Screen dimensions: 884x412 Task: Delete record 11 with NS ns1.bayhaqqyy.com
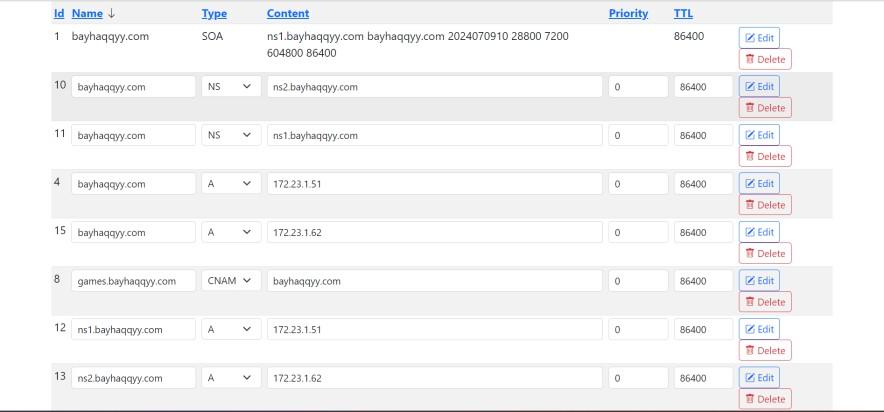[x=765, y=156]
